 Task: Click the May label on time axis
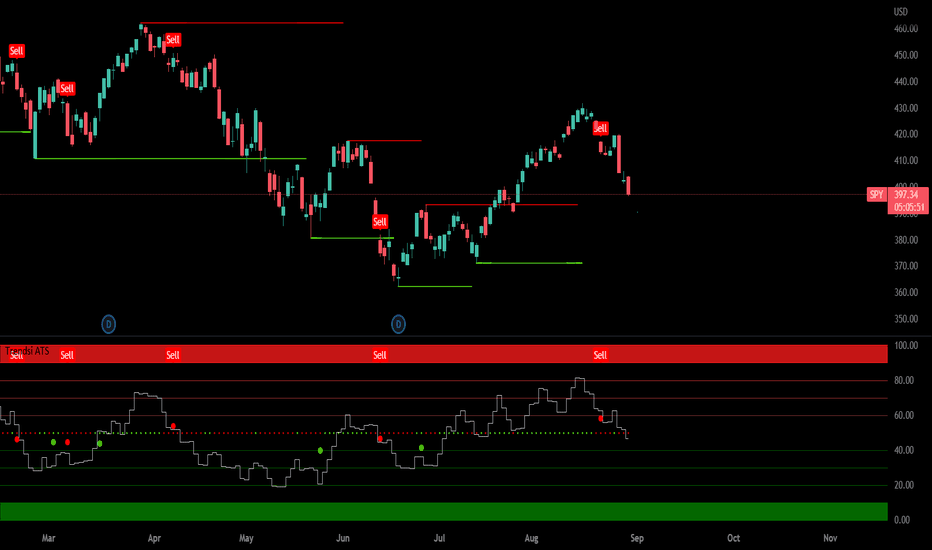click(246, 538)
